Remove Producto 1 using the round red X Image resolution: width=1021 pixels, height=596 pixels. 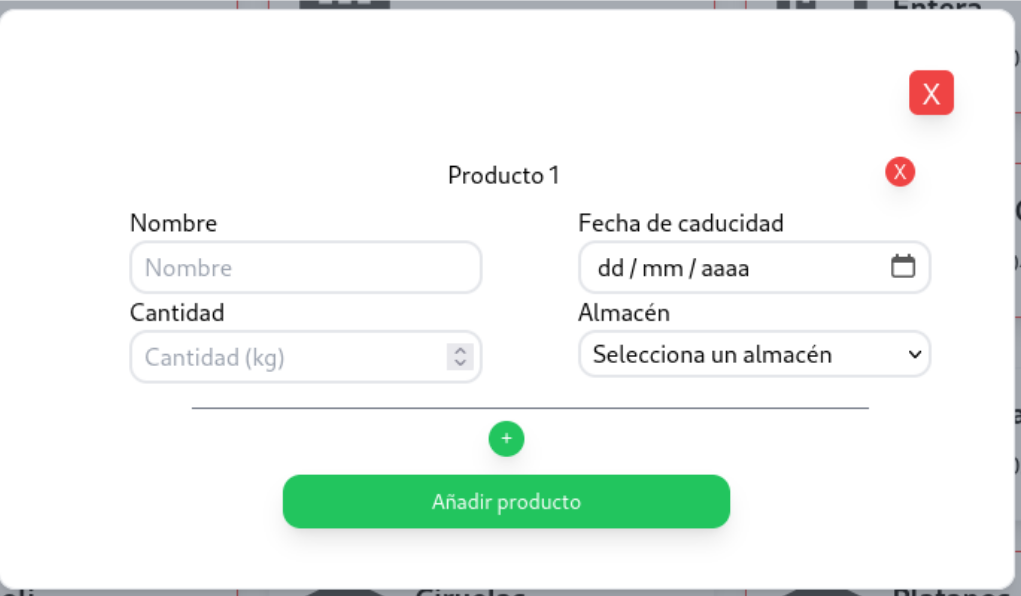coord(900,172)
